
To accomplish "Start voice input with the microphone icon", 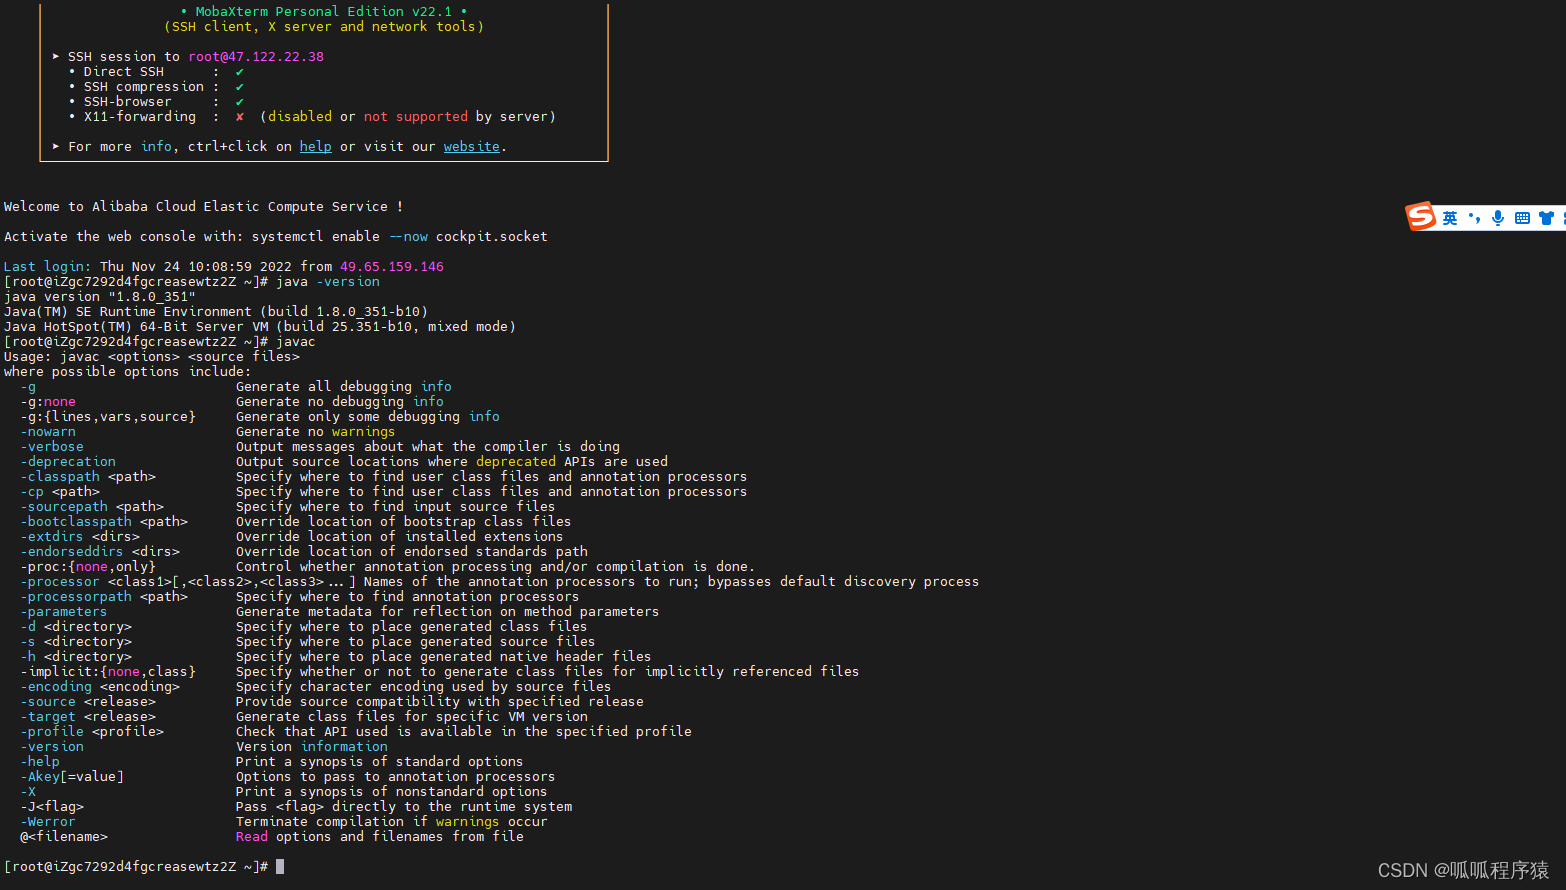I will [x=1498, y=218].
